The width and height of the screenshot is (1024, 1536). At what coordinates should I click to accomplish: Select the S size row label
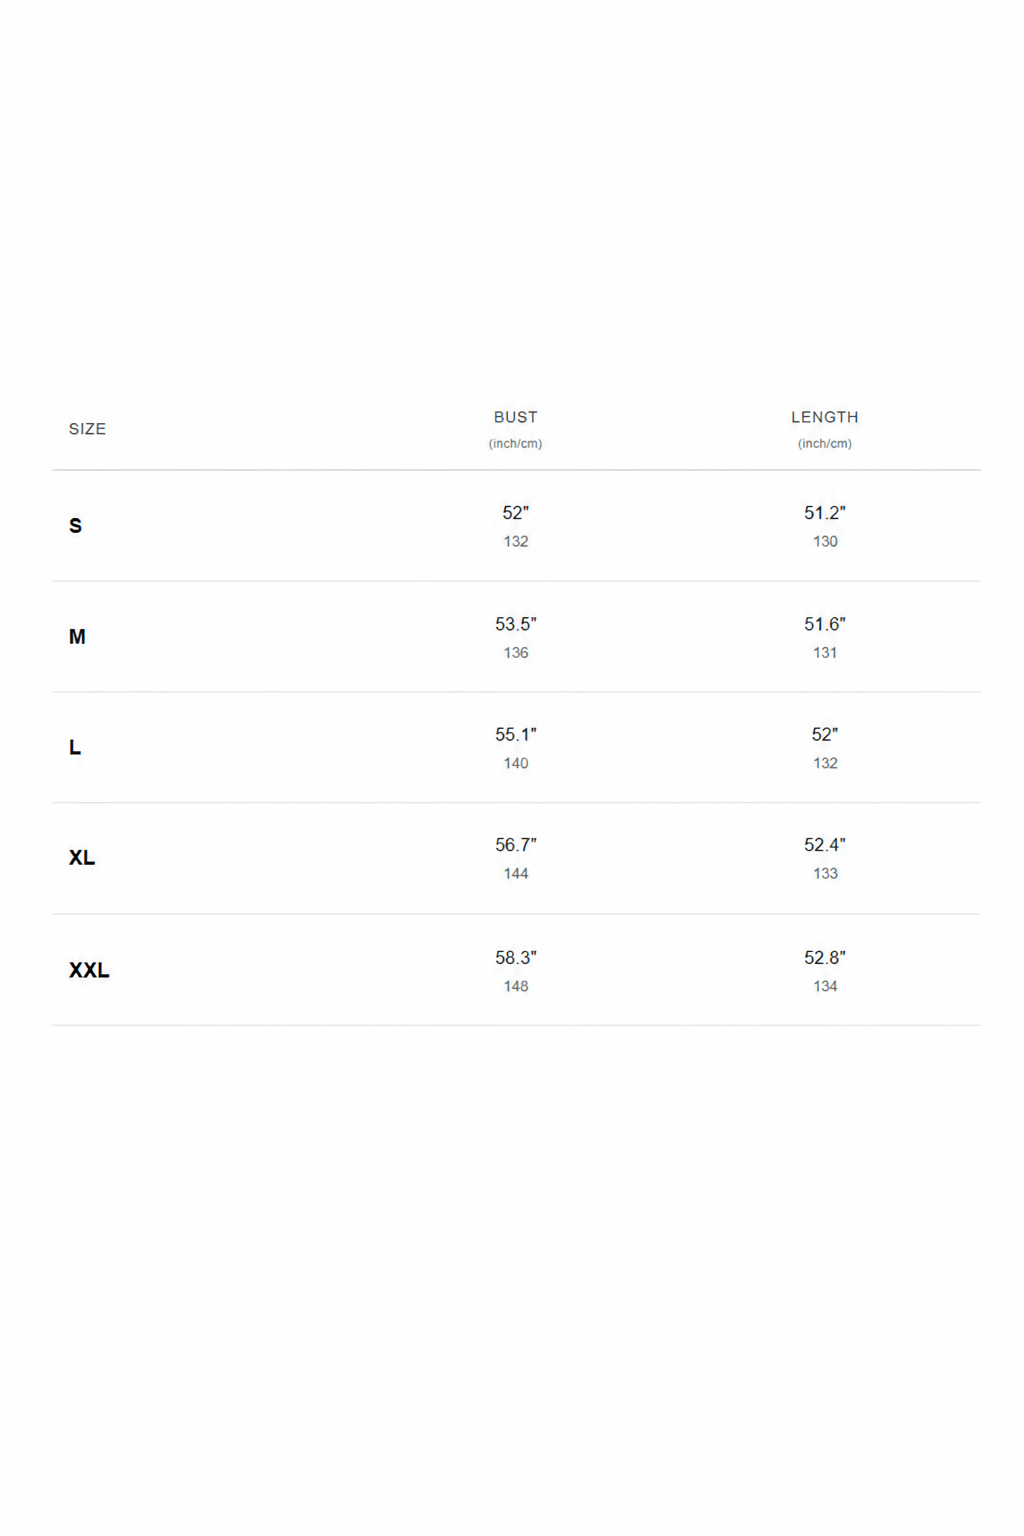(75, 526)
